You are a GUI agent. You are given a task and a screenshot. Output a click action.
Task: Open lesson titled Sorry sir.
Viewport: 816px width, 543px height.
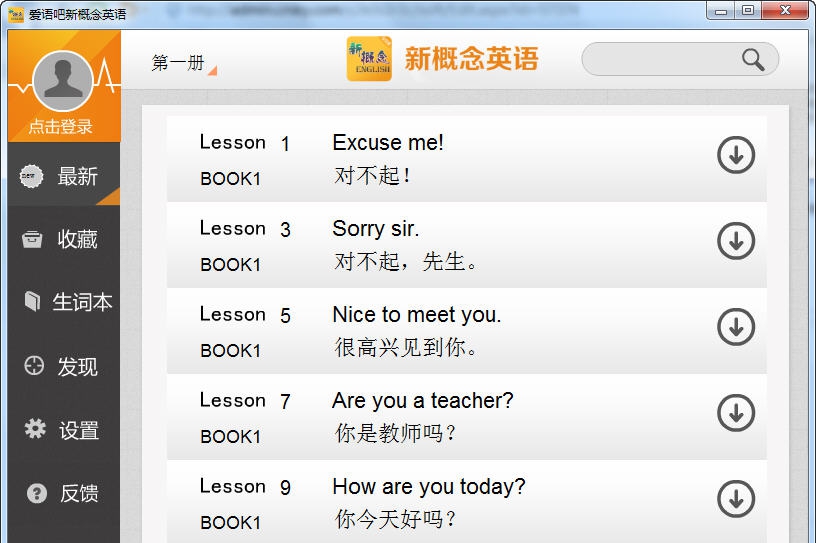click(376, 229)
